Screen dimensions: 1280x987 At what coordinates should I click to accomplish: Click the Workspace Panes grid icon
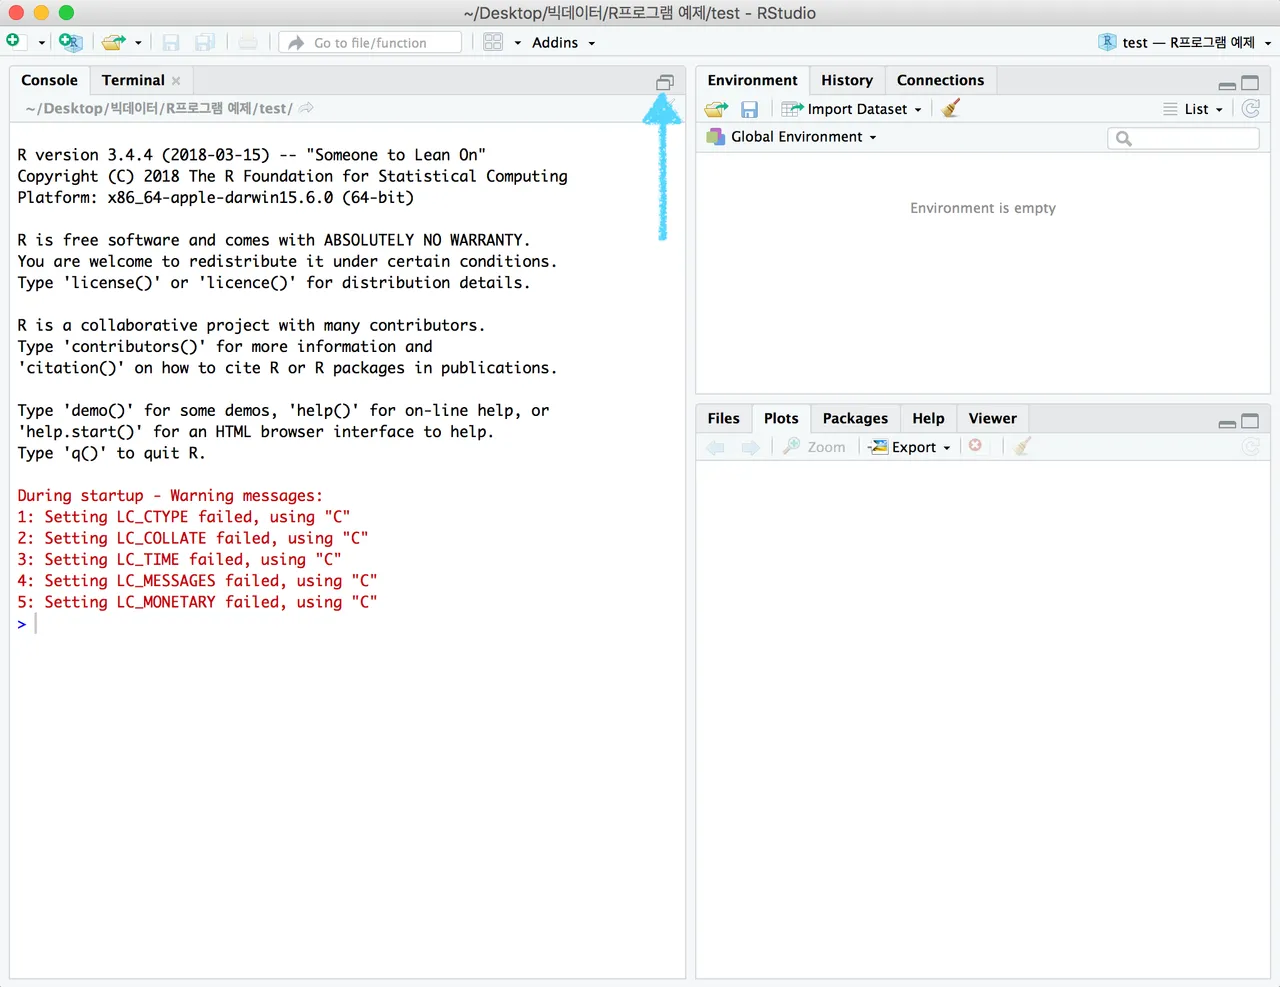click(x=493, y=42)
